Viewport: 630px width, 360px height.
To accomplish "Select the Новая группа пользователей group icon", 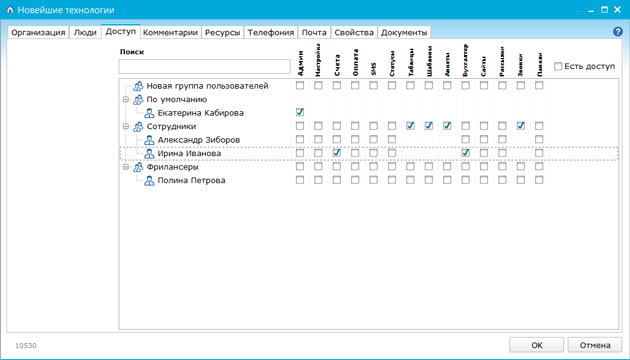I will click(138, 86).
